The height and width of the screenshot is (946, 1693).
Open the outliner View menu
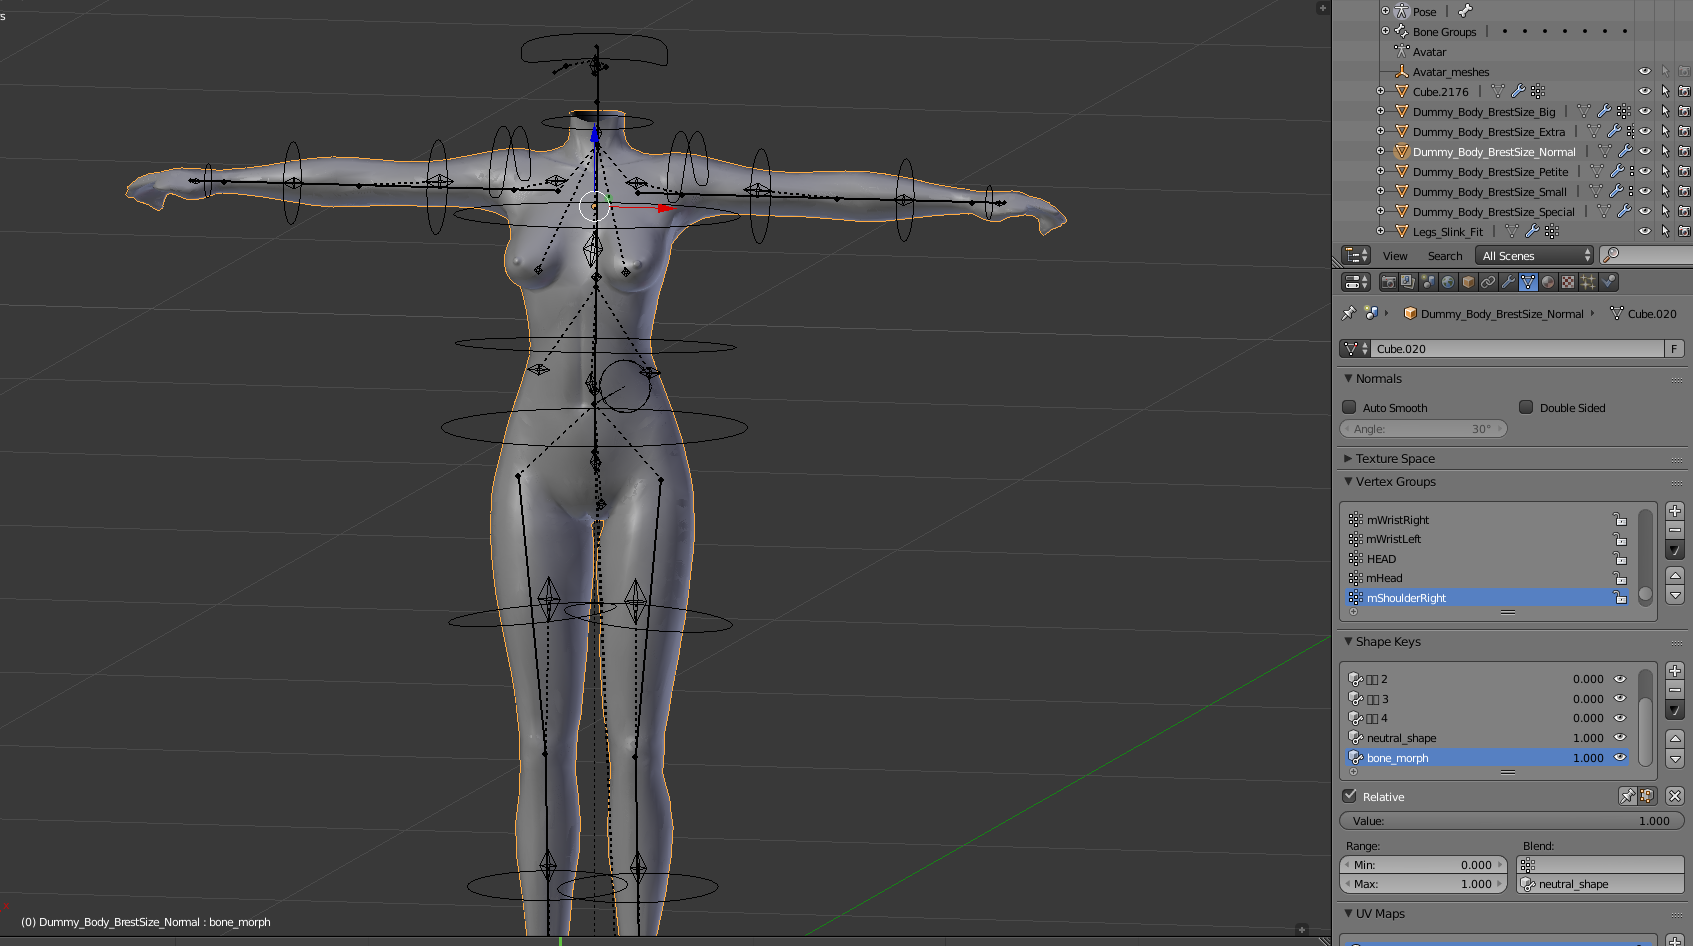coord(1395,256)
